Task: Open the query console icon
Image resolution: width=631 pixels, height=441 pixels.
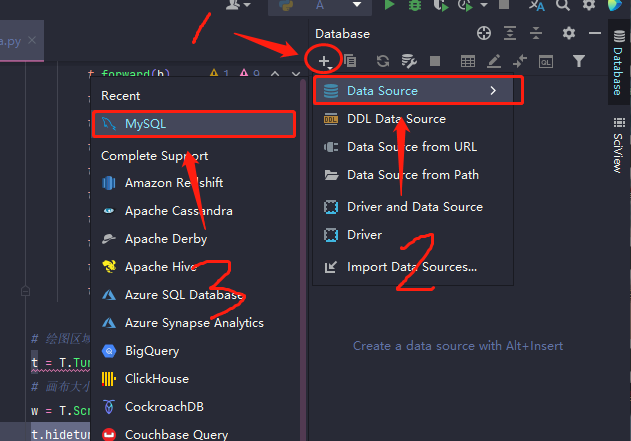Action: point(546,62)
